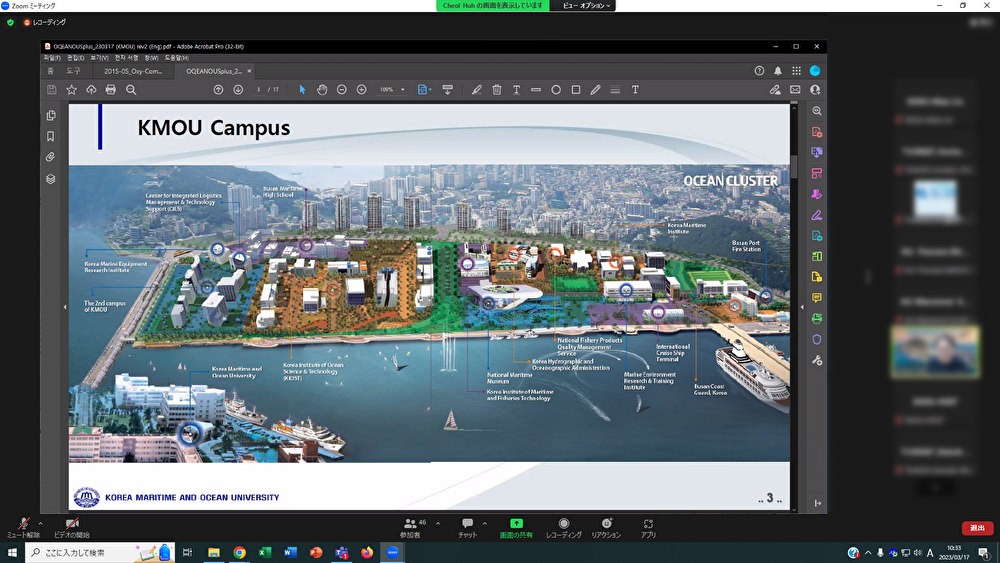Screen dimensions: 1000x563
Task: Open the Zoom chat panel
Action: 467,528
